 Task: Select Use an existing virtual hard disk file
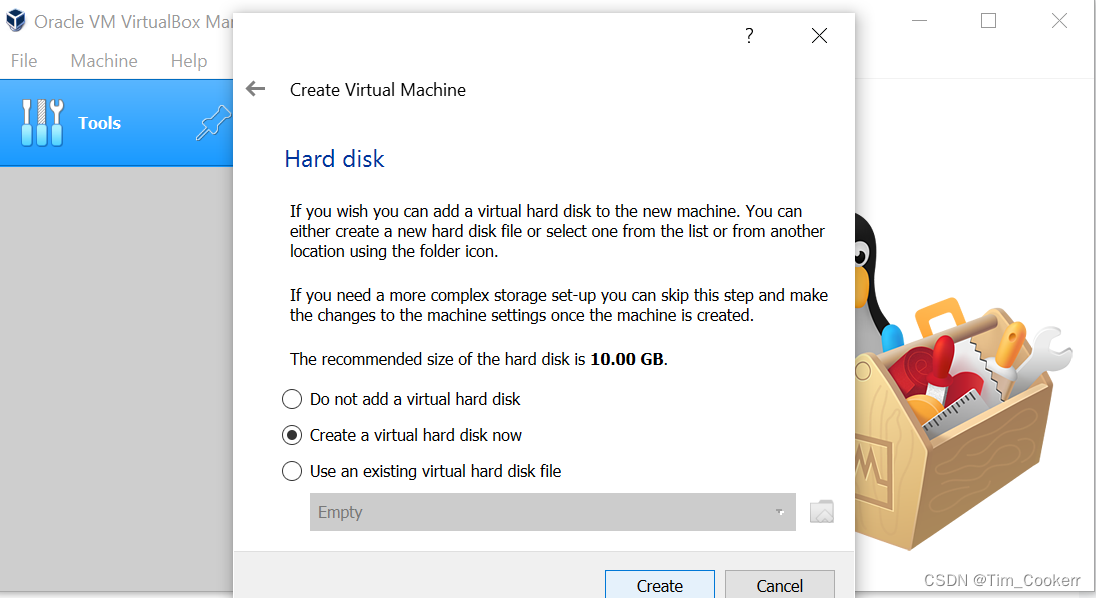421,472
